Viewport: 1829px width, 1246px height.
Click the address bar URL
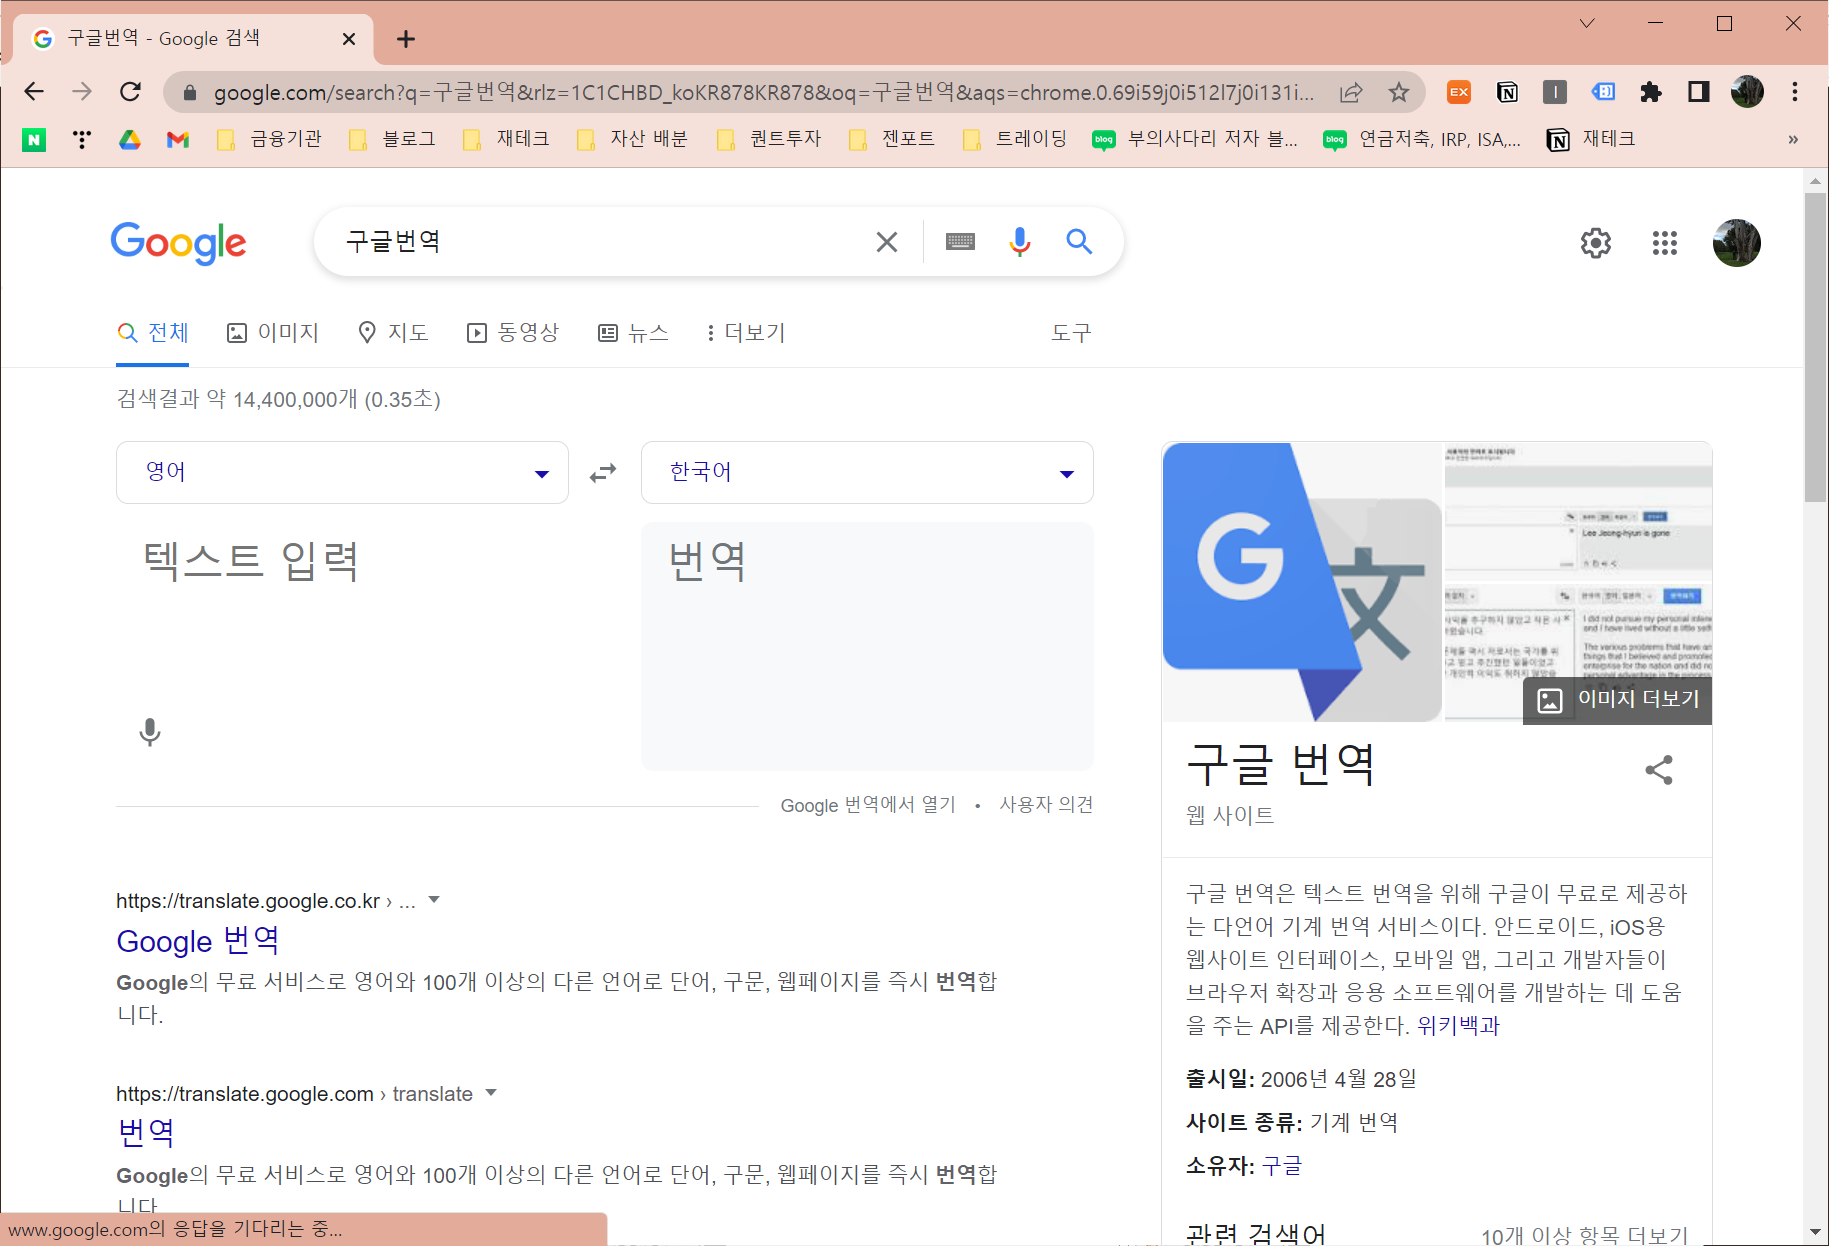(764, 92)
